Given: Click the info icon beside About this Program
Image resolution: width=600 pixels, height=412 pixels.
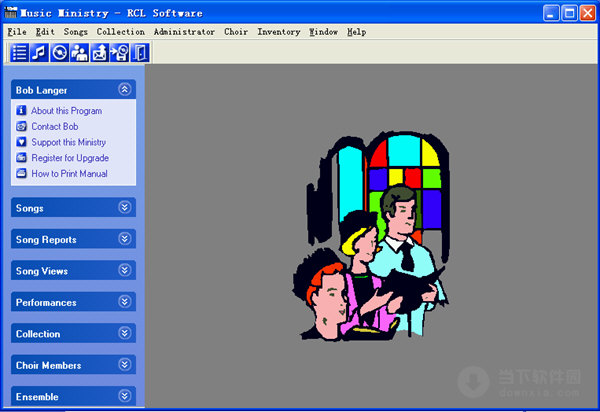Looking at the screenshot, I should coord(21,111).
